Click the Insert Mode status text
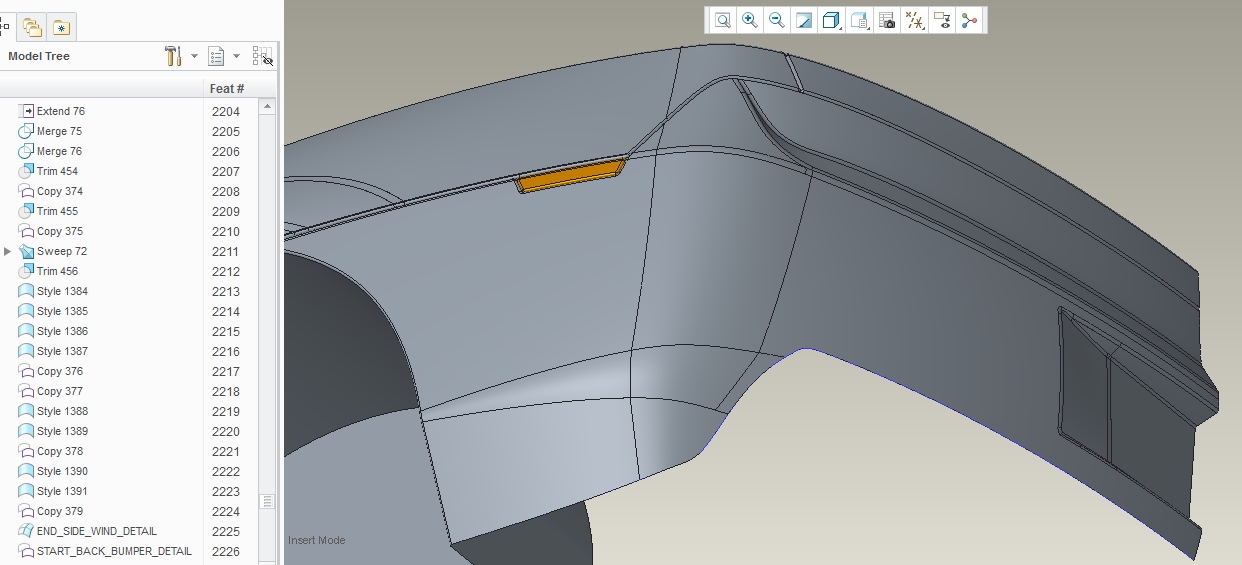1242x565 pixels. 317,540
